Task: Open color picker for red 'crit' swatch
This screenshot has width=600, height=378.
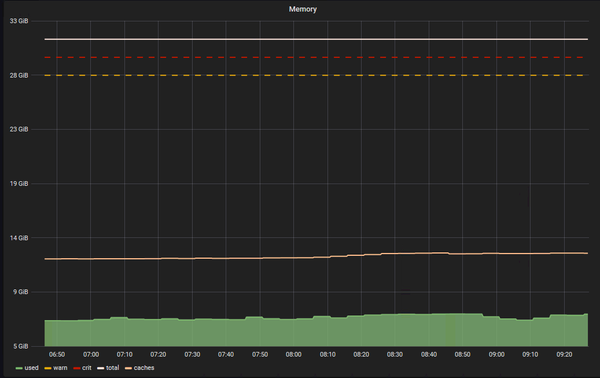Action: (x=77, y=368)
